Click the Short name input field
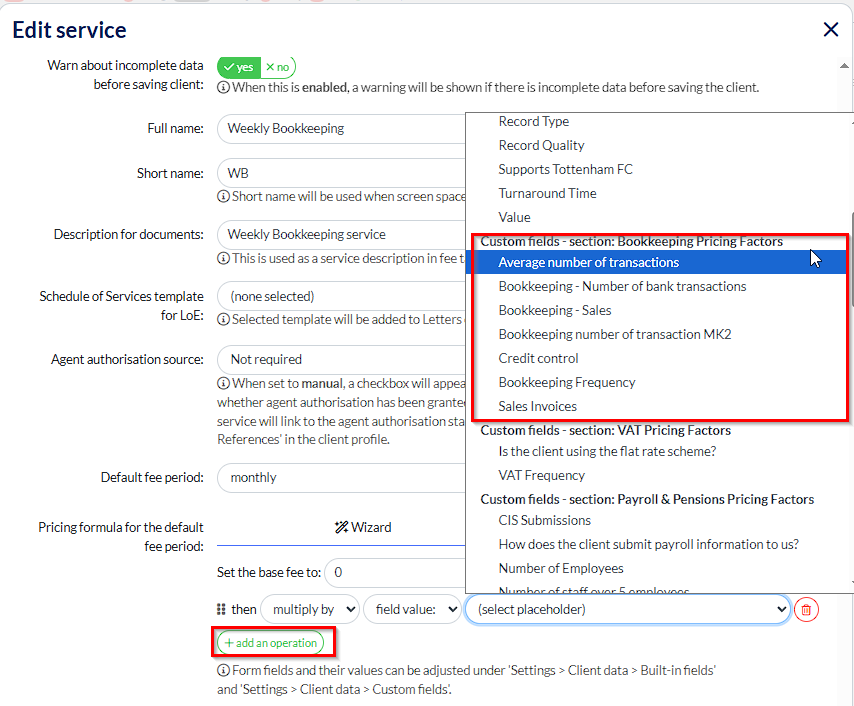Screen dimensions: 854x706 (340, 173)
